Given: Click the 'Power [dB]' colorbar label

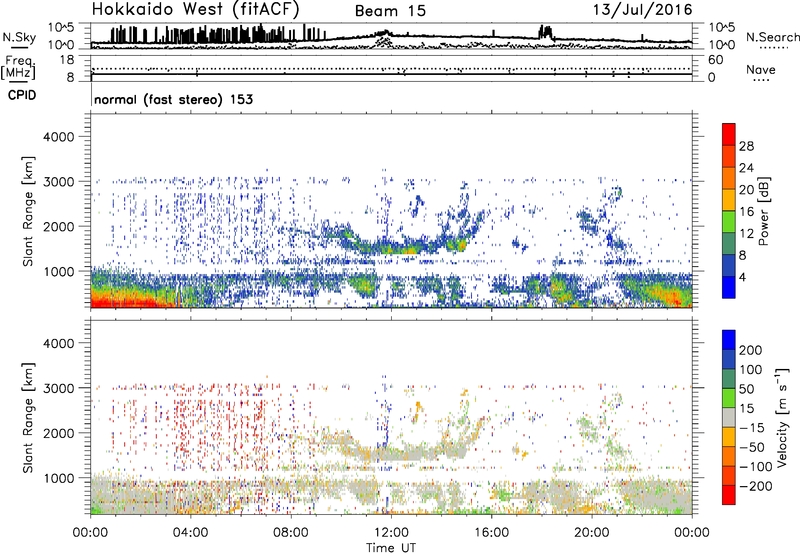Looking at the screenshot, I should (x=763, y=211).
